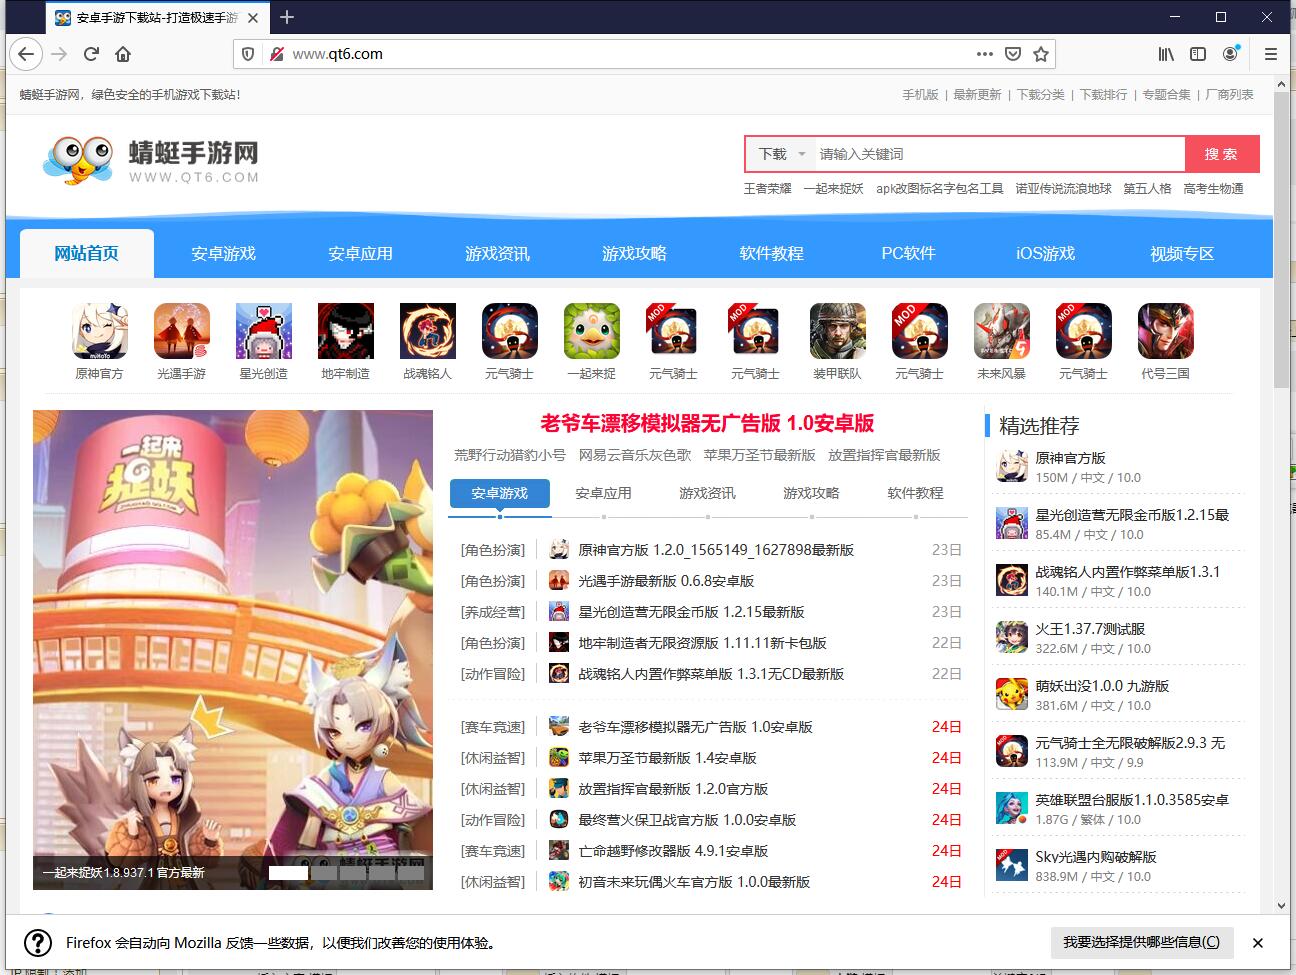This screenshot has width=1296, height=975.
Task: Open 原神官方版 1.2.0 list entry
Action: click(715, 550)
